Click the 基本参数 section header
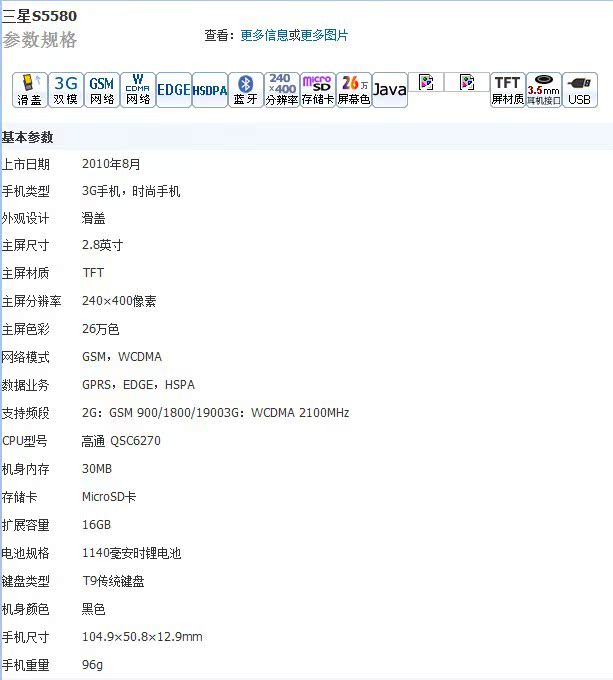 (x=27, y=137)
